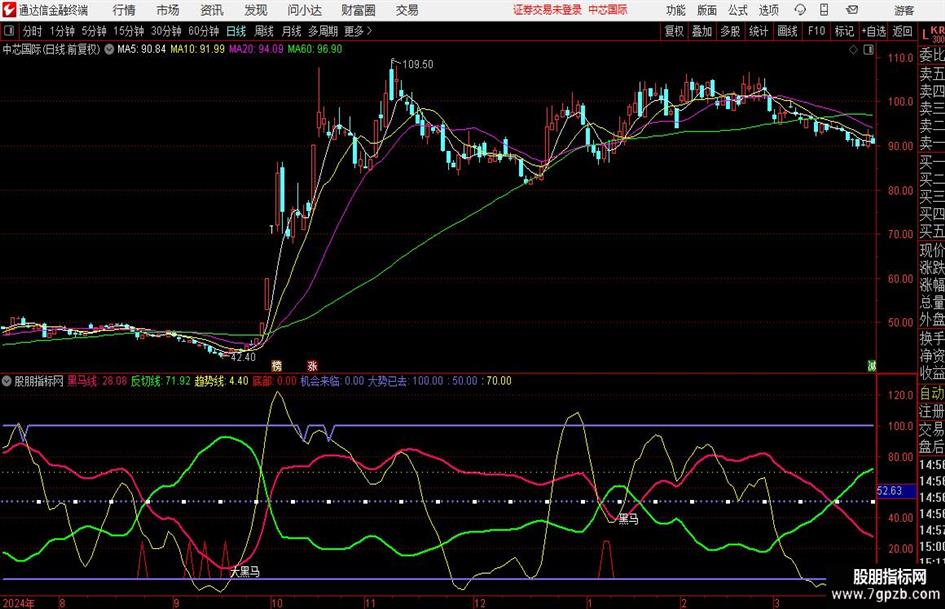Click the month 12 marker on the time axis

pyautogui.click(x=479, y=603)
